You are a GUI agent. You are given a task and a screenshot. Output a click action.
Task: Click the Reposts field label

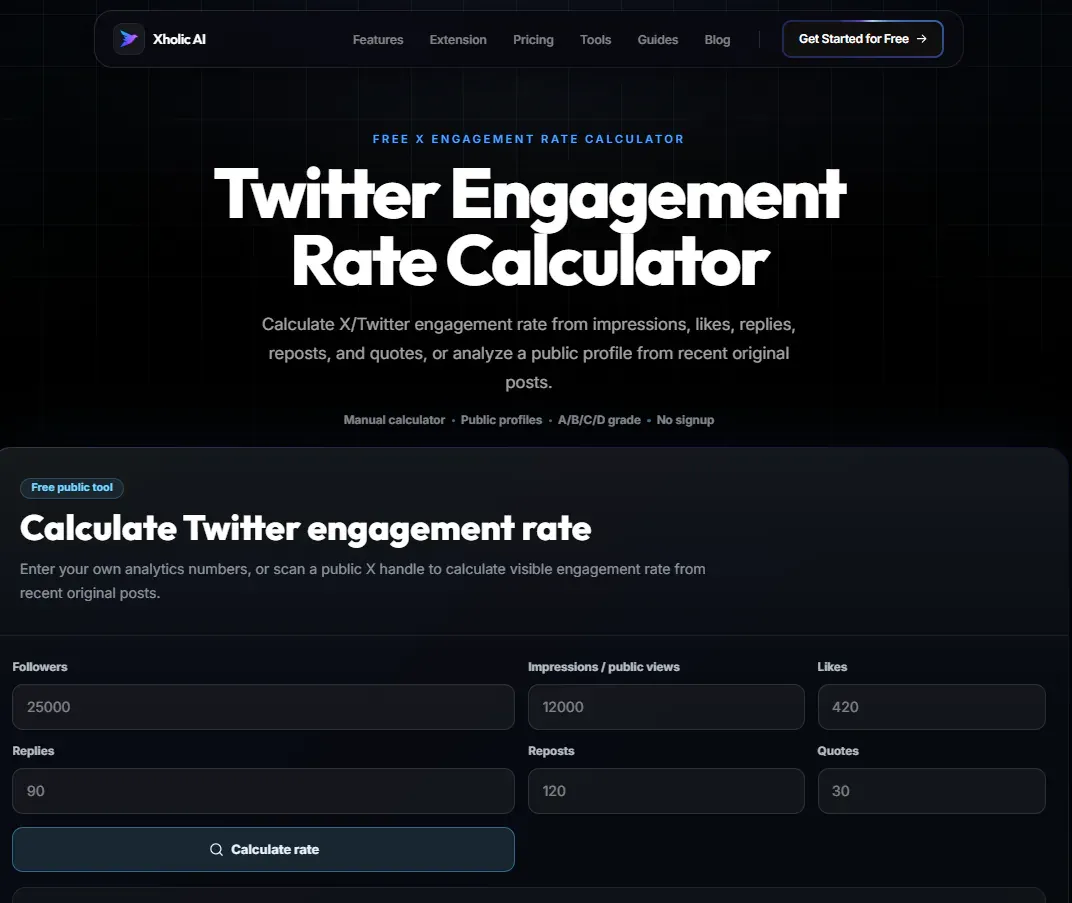[551, 751]
